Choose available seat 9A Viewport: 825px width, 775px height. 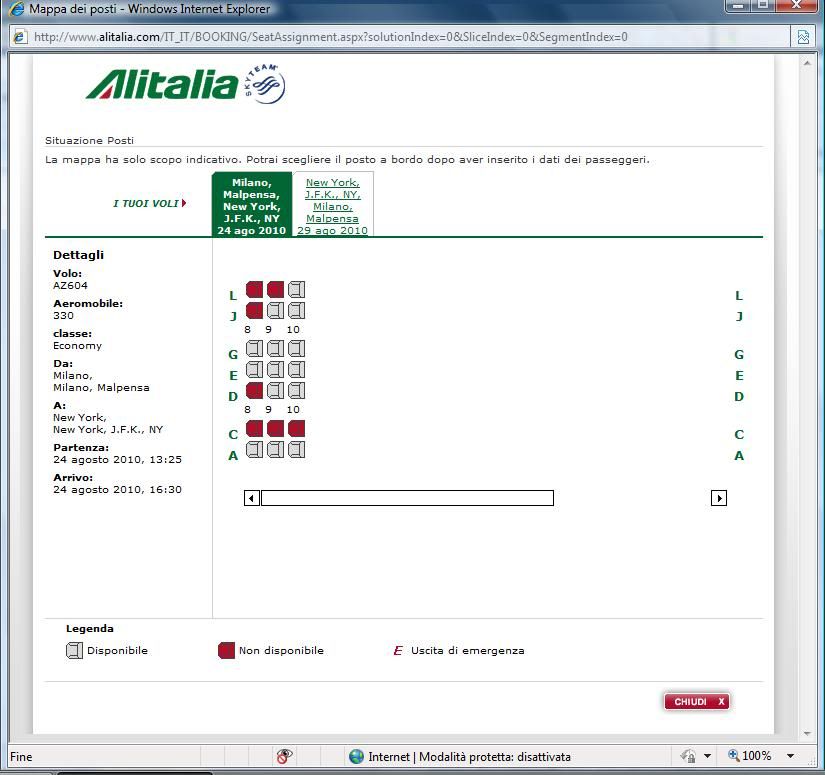pyautogui.click(x=276, y=449)
